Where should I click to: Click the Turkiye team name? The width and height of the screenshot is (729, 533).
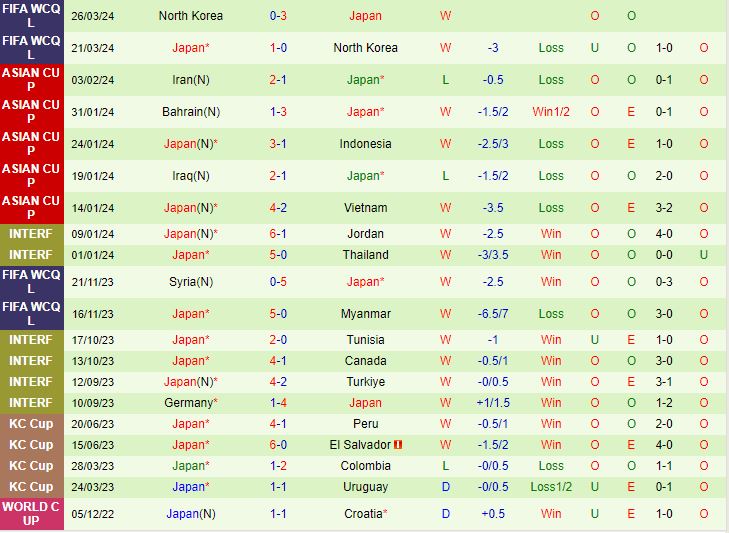click(365, 382)
